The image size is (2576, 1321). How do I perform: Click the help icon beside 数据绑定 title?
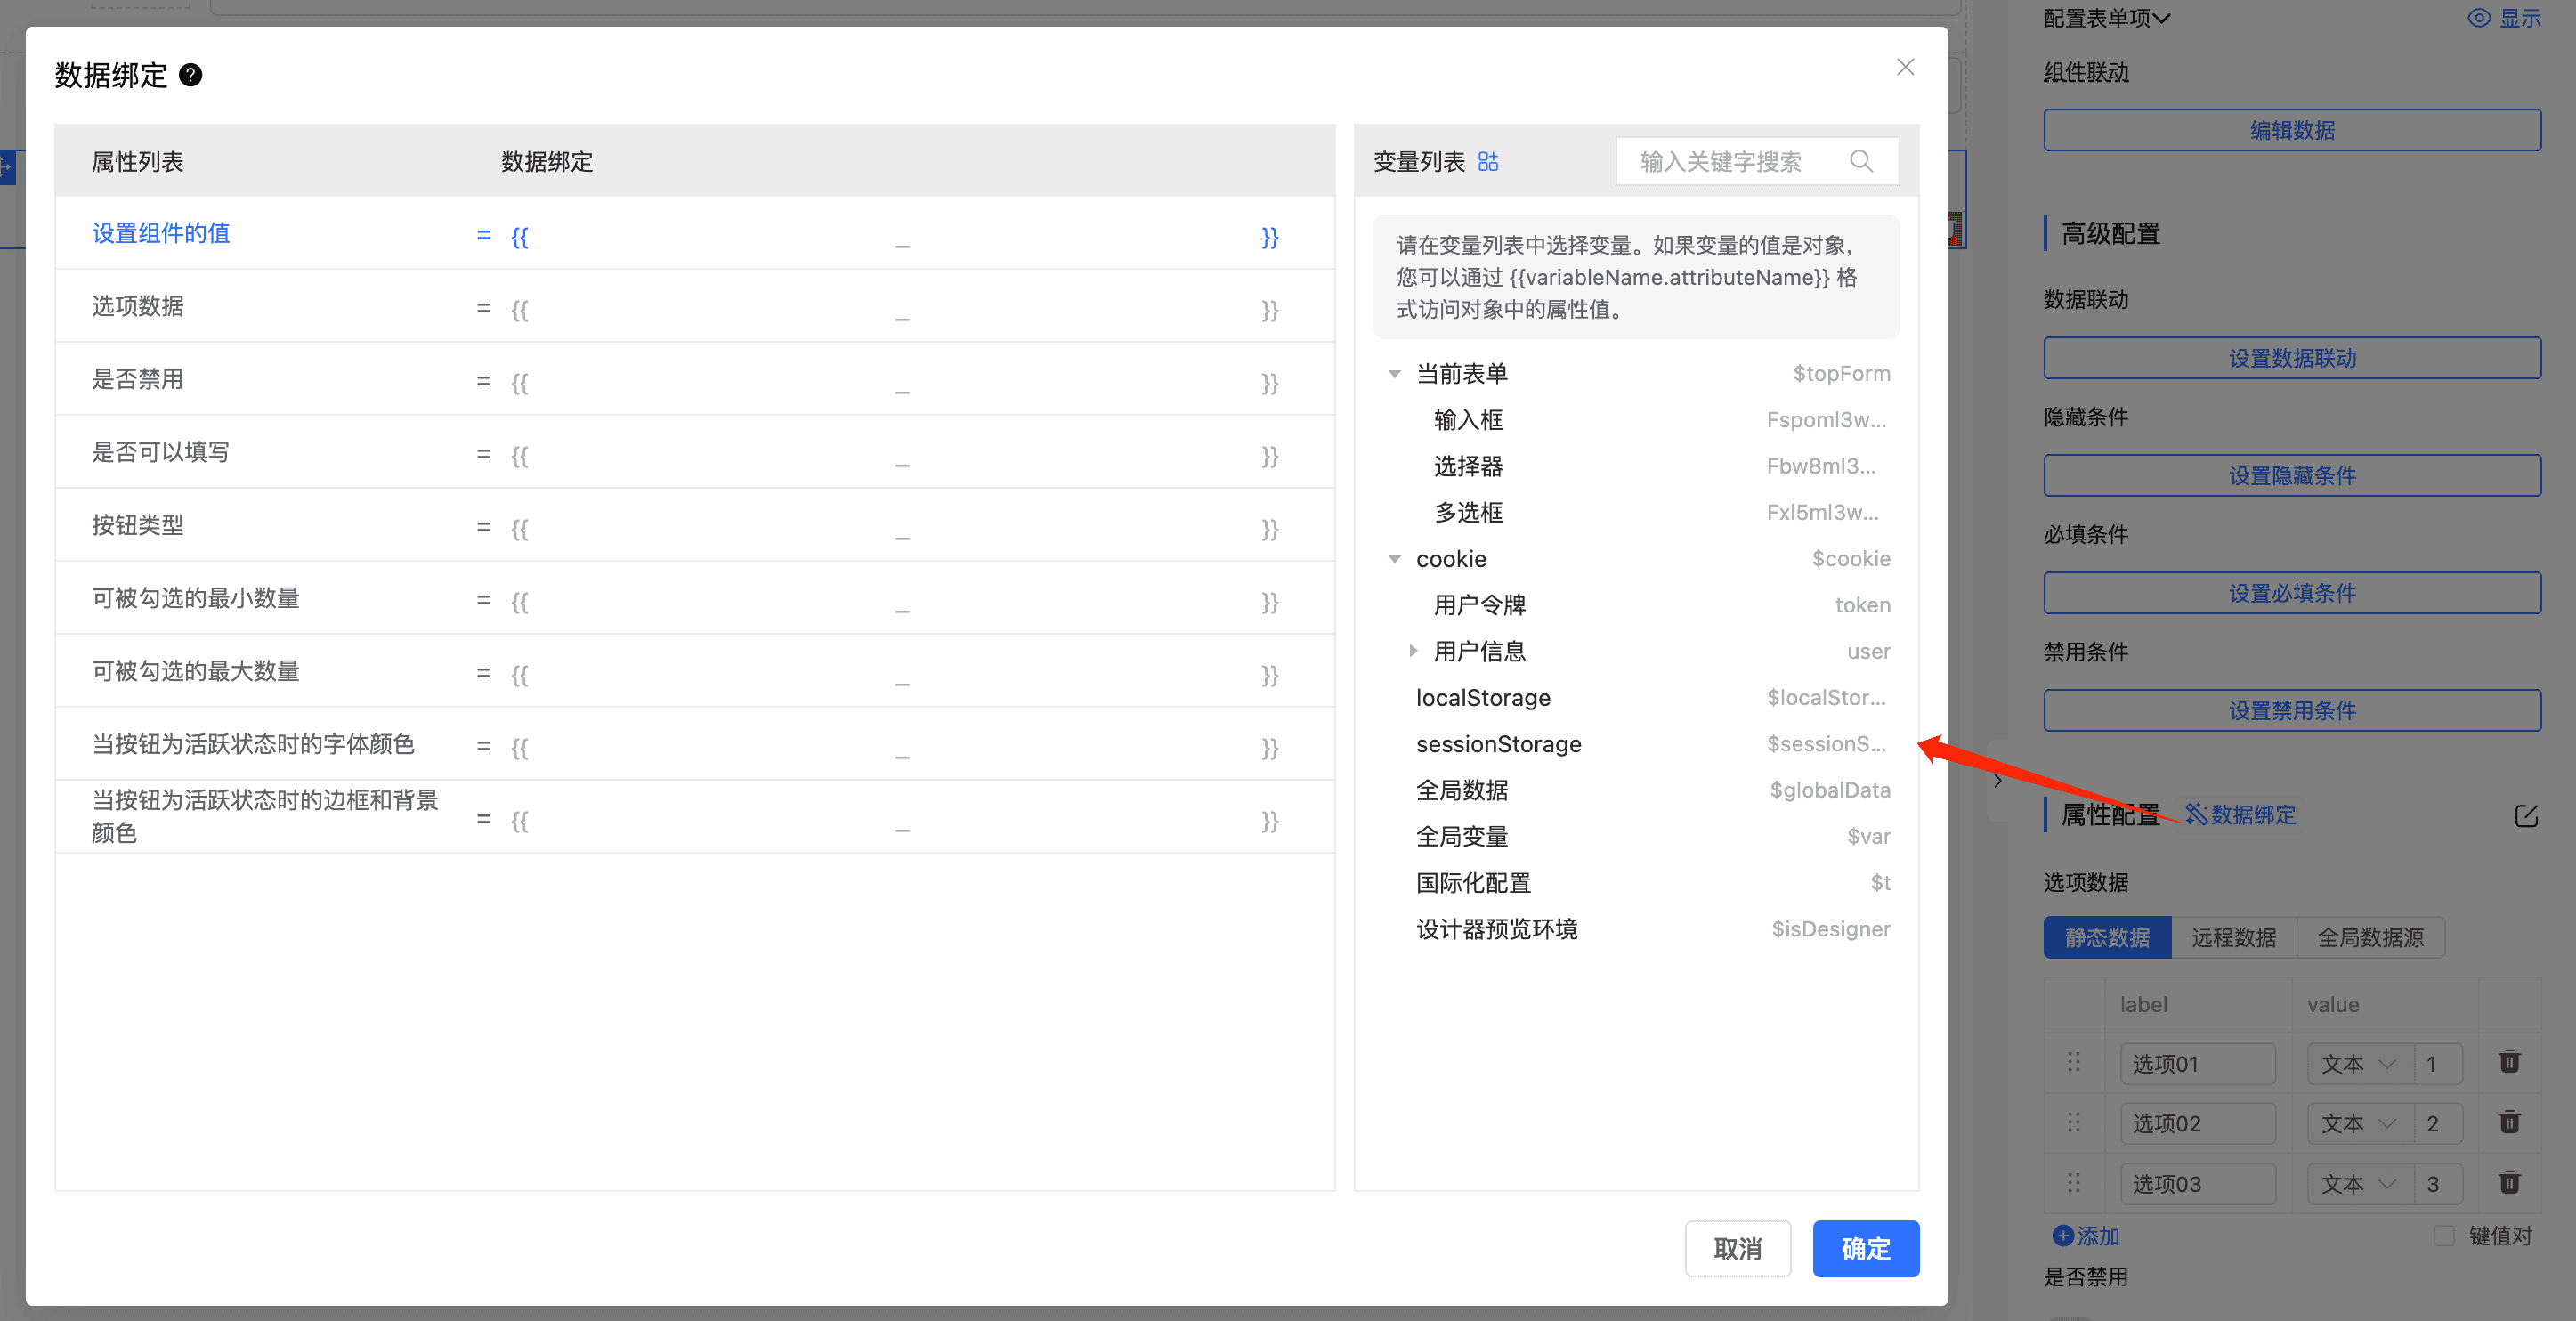tap(190, 75)
